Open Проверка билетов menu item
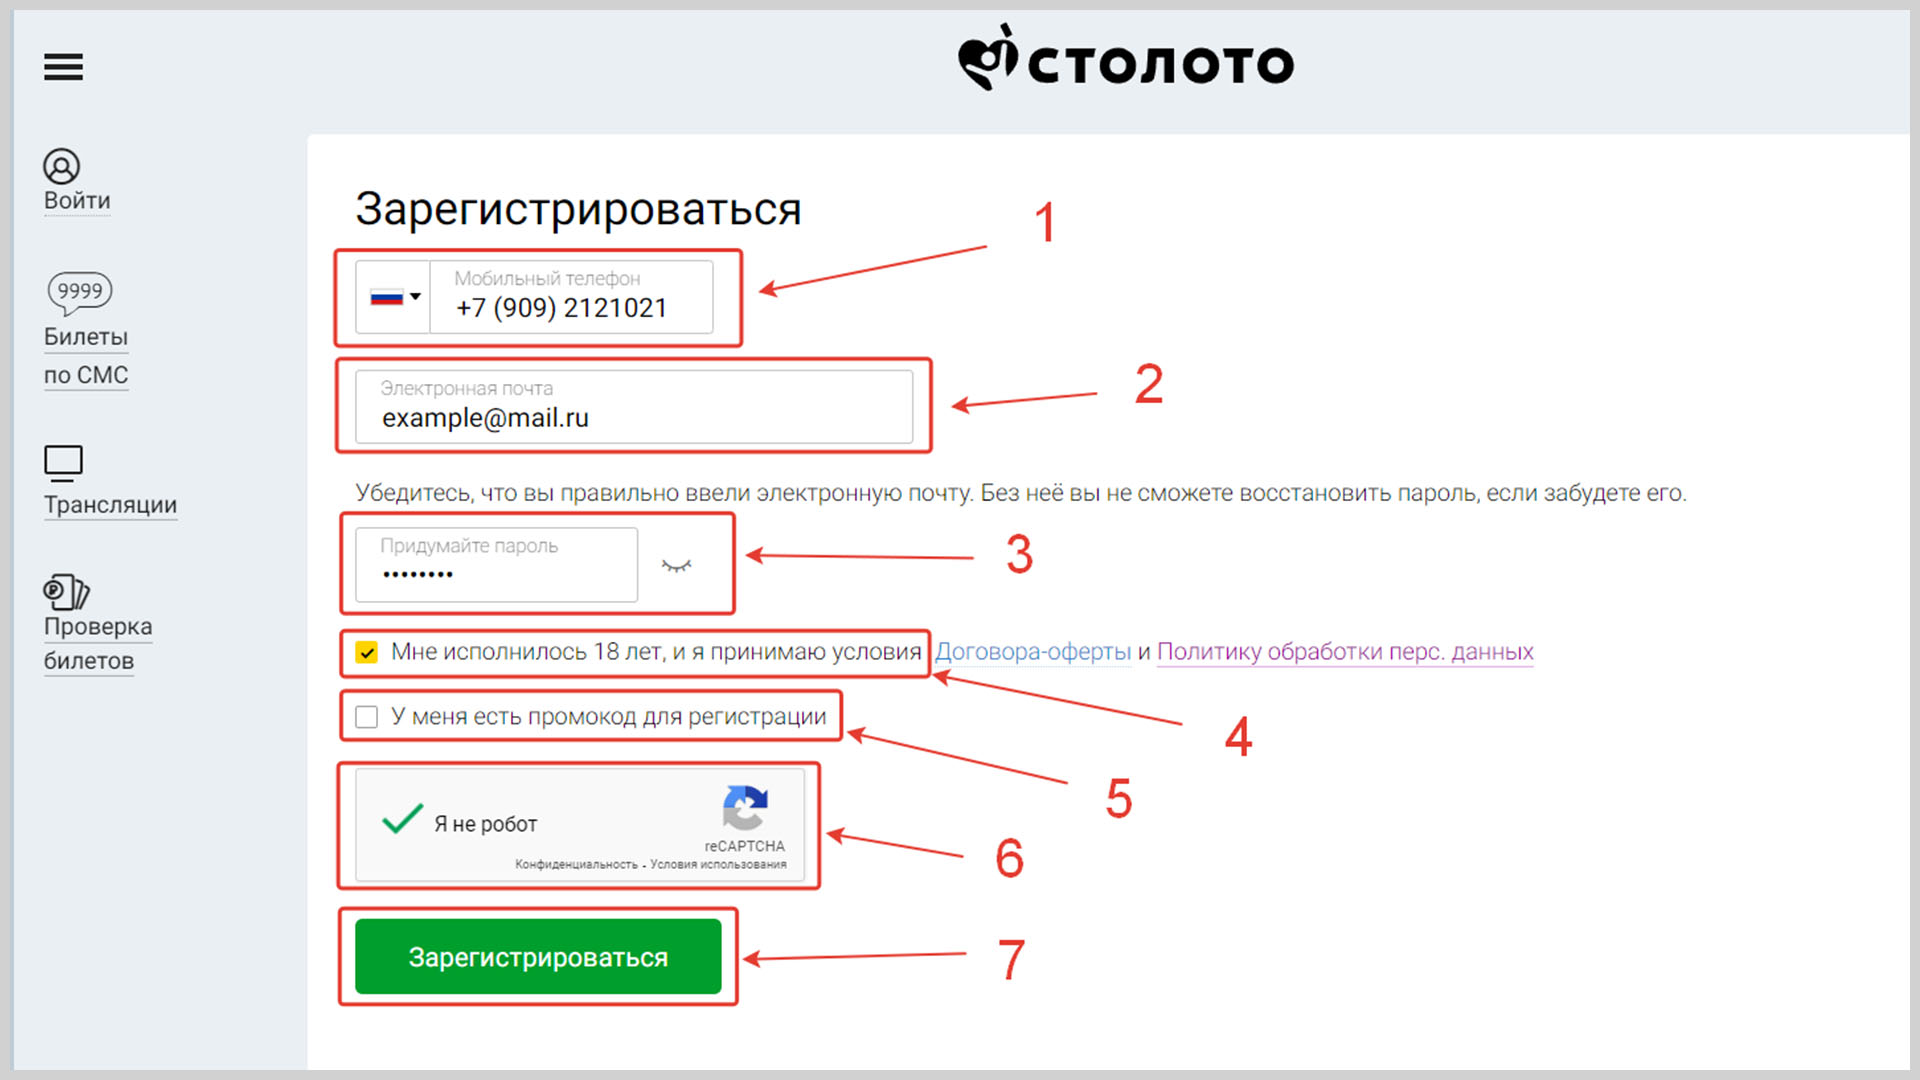This screenshot has height=1080, width=1920. pyautogui.click(x=98, y=644)
